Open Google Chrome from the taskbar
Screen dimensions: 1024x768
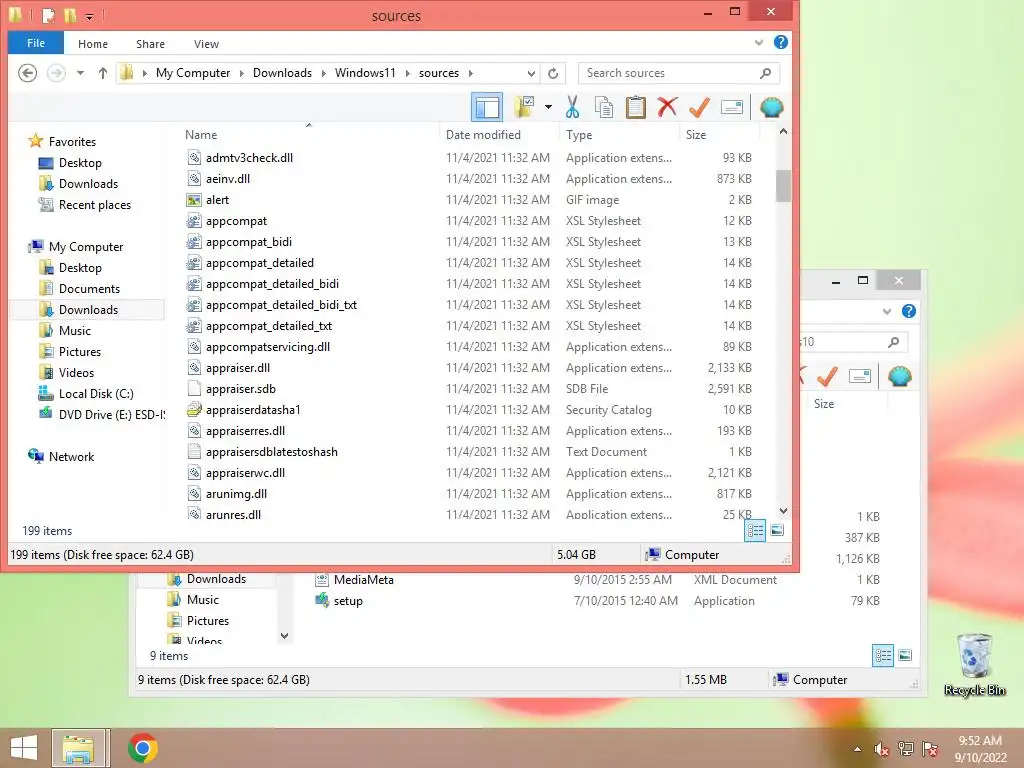pyautogui.click(x=143, y=748)
